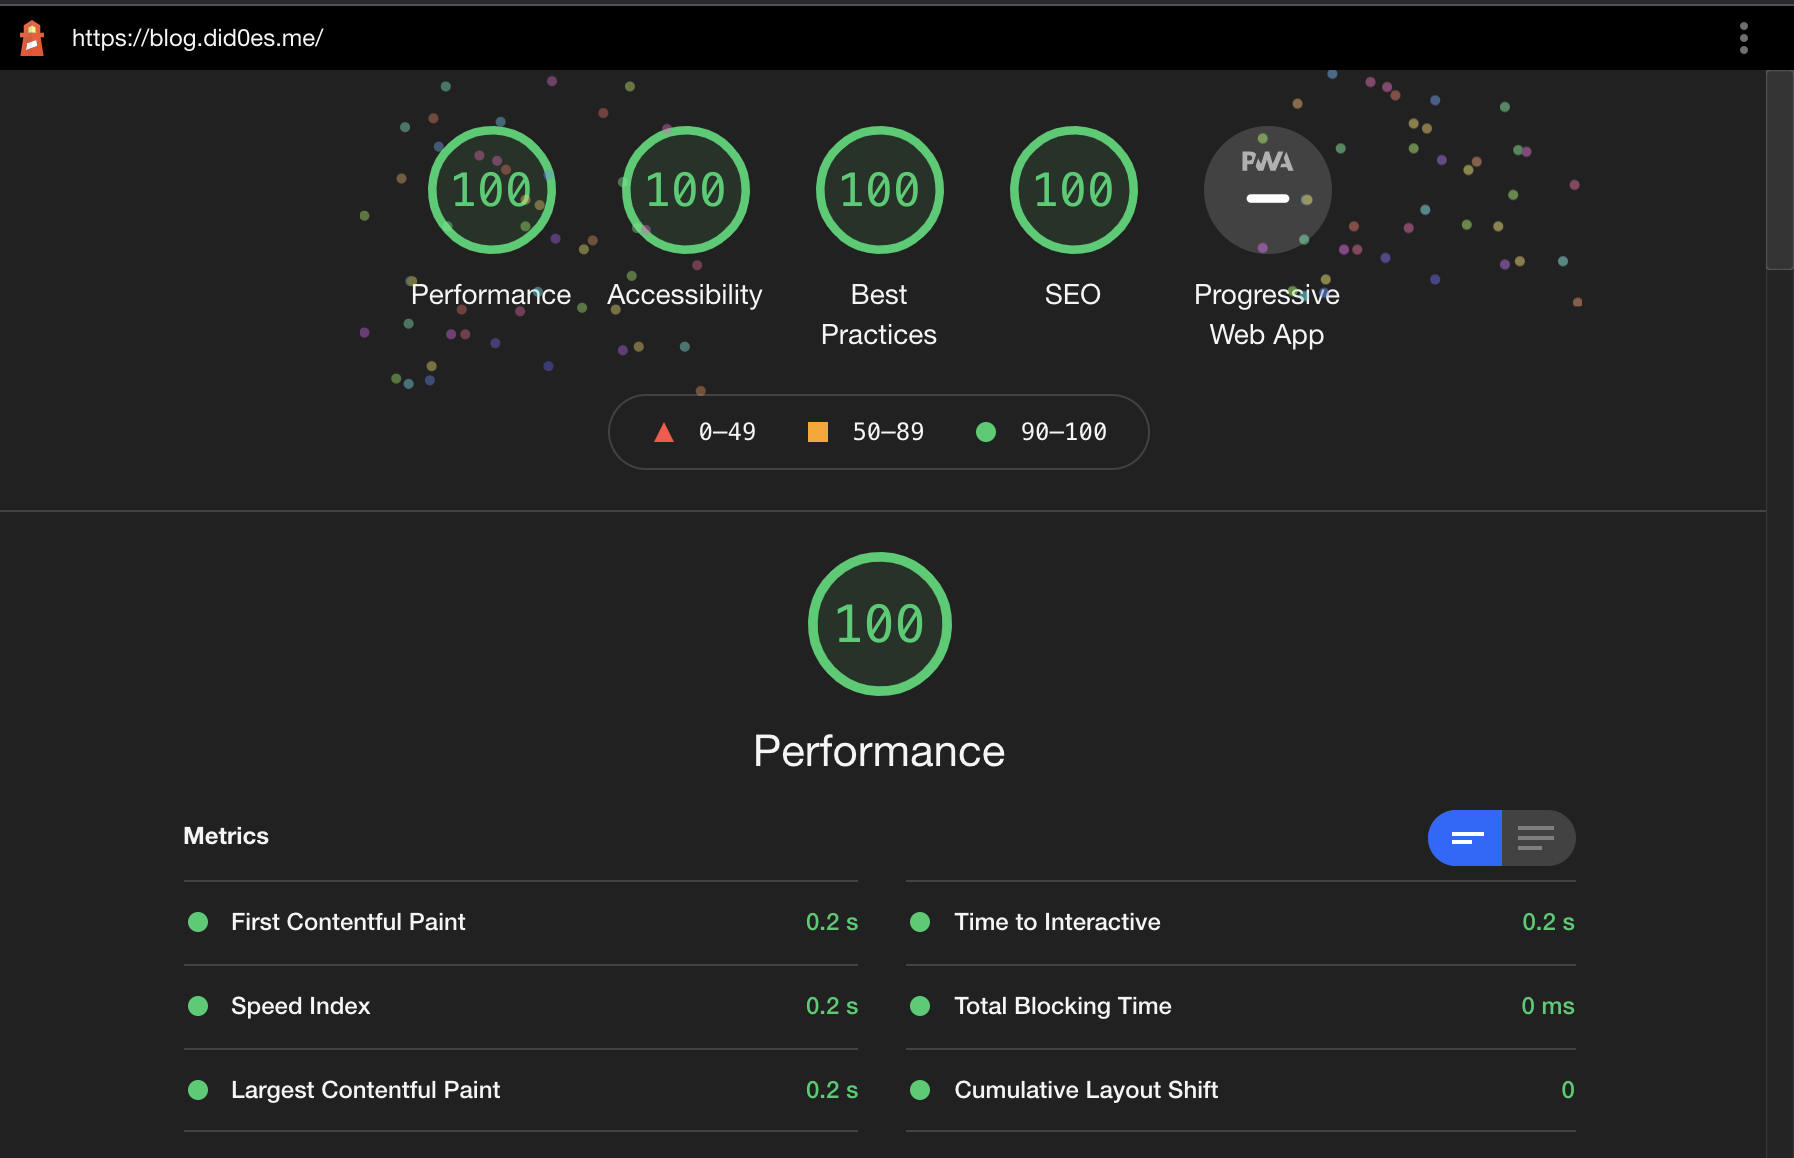This screenshot has width=1794, height=1158.
Task: Jump to the Accessibility score gauge
Action: click(685, 190)
